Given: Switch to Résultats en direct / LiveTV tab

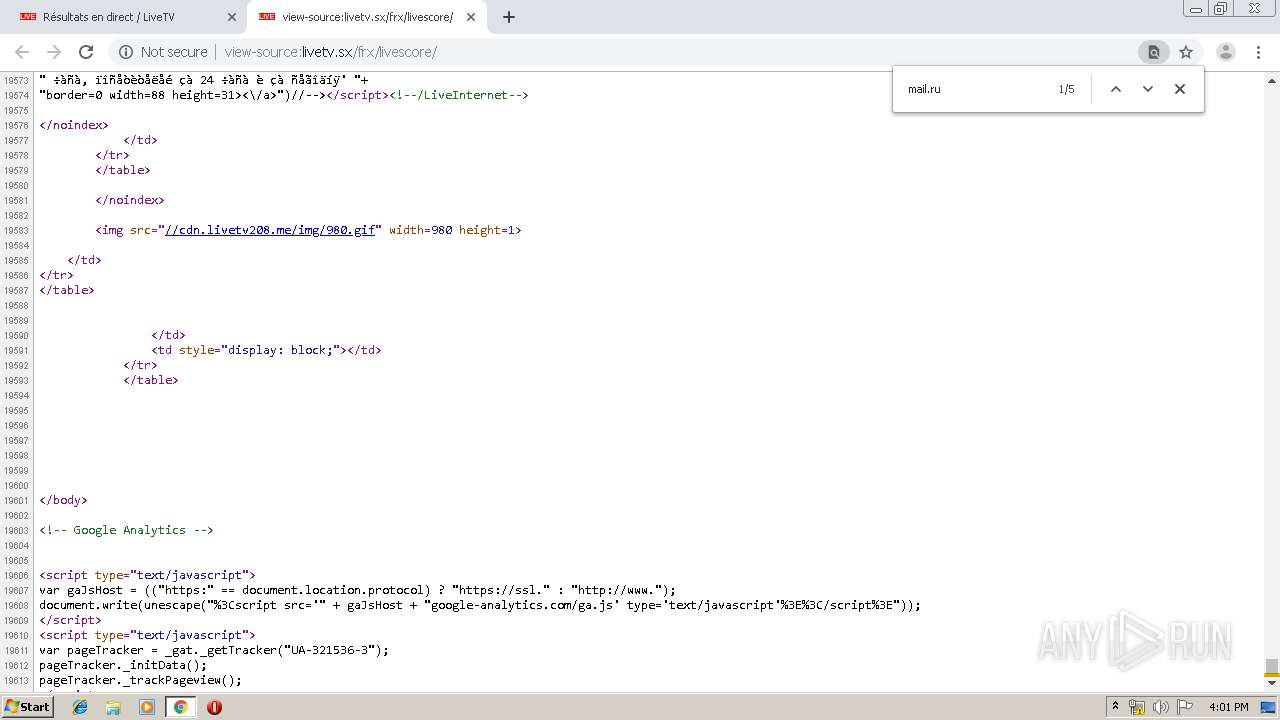Looking at the screenshot, I should pos(125,17).
